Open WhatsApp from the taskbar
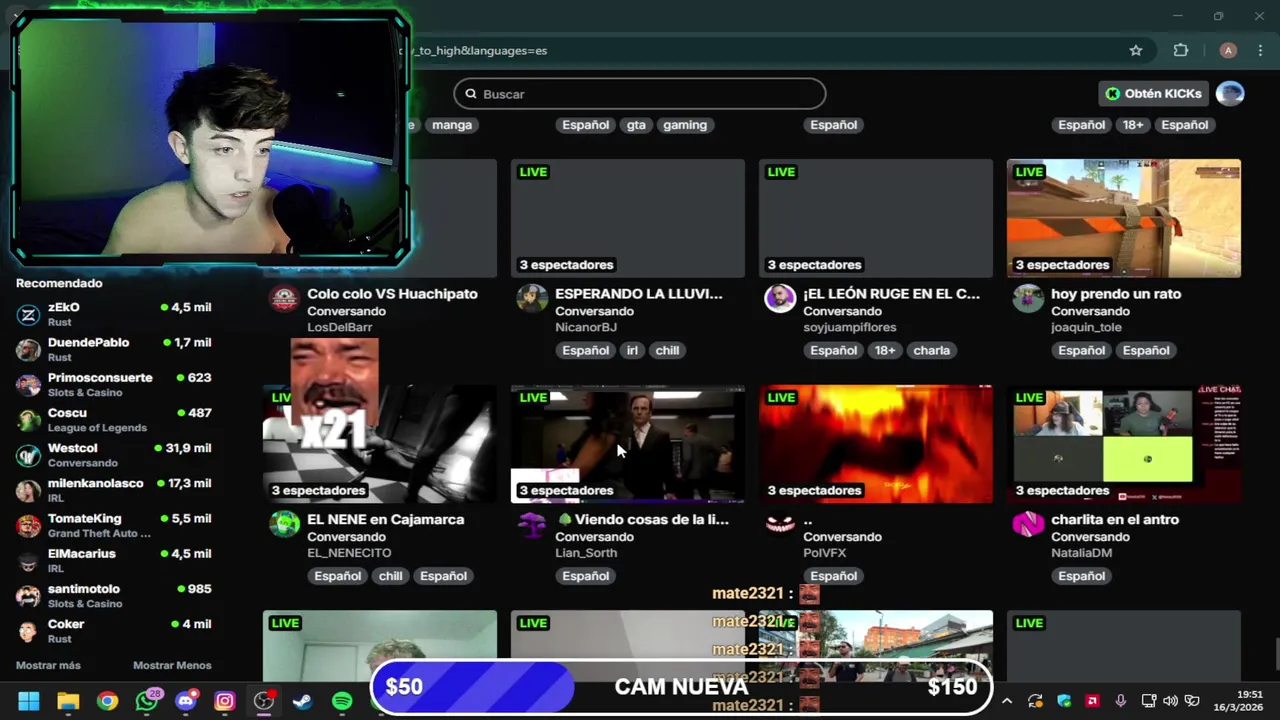This screenshot has height=720, width=1280. click(x=147, y=701)
